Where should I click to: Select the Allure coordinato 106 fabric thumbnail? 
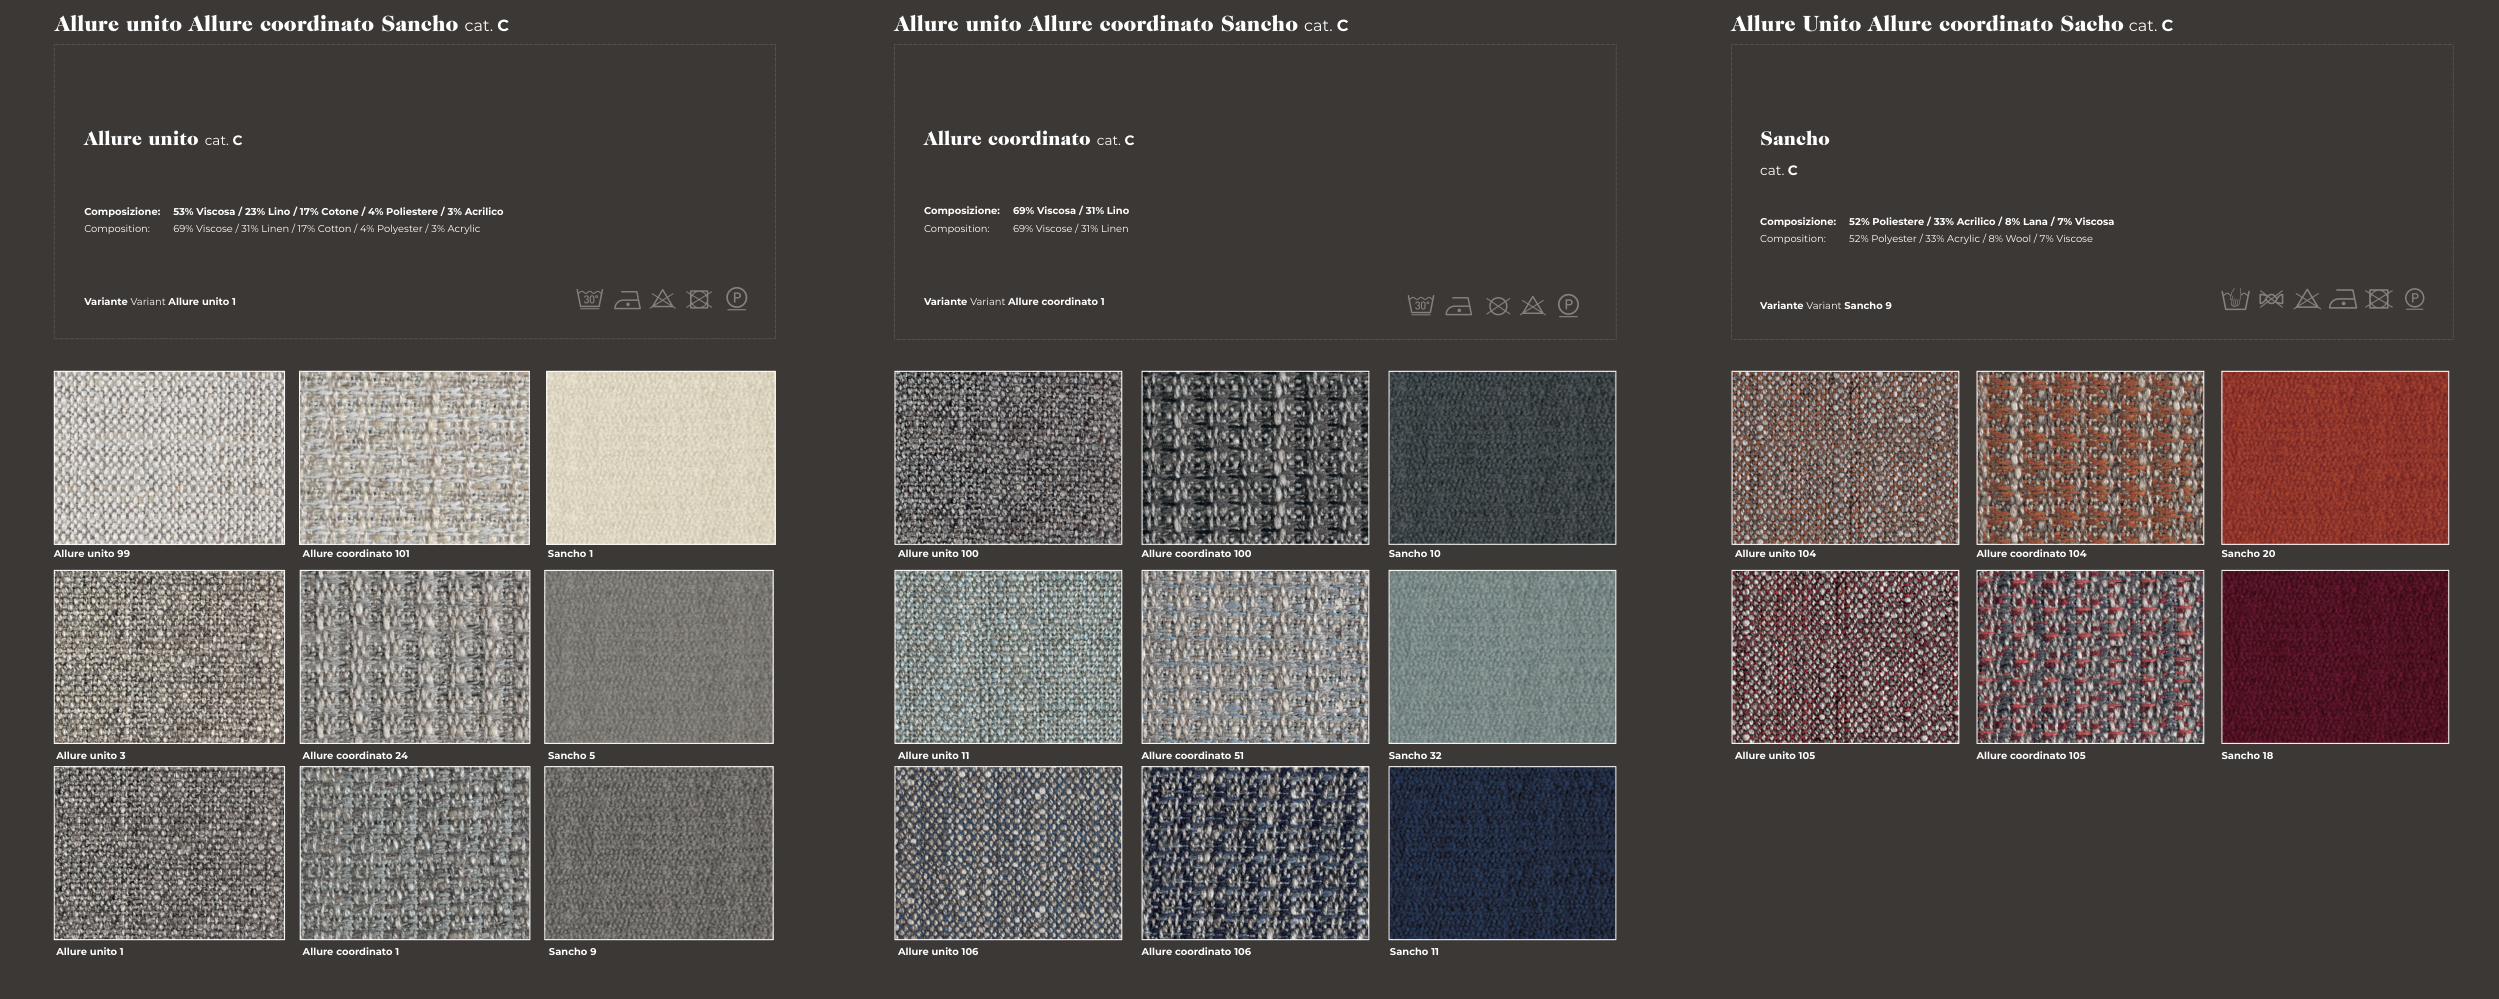(x=1255, y=853)
